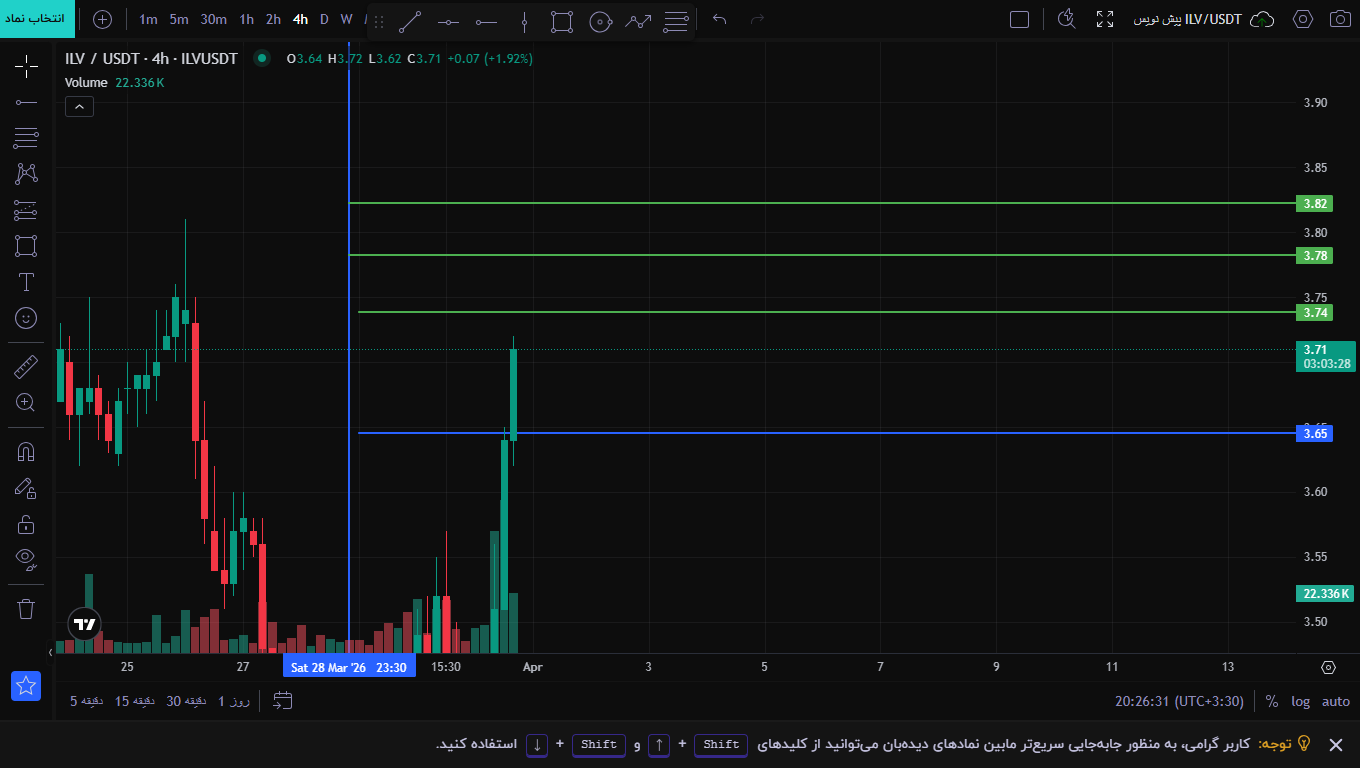Image resolution: width=1360 pixels, height=768 pixels.
Task: Select circle tool in favorites toolbar
Action: (x=600, y=21)
